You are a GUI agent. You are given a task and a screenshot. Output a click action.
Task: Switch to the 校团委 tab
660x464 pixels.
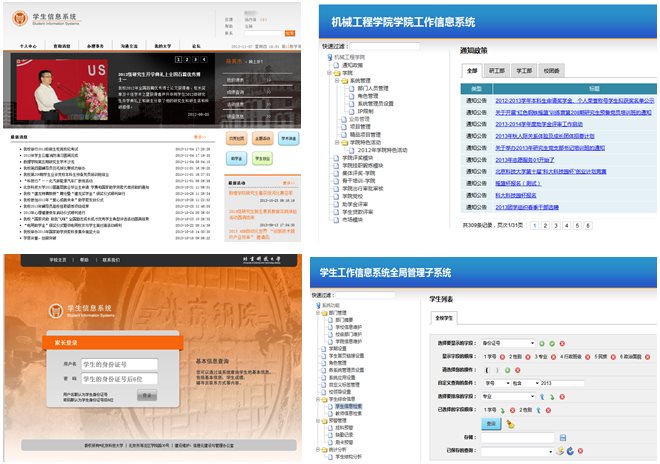[551, 72]
